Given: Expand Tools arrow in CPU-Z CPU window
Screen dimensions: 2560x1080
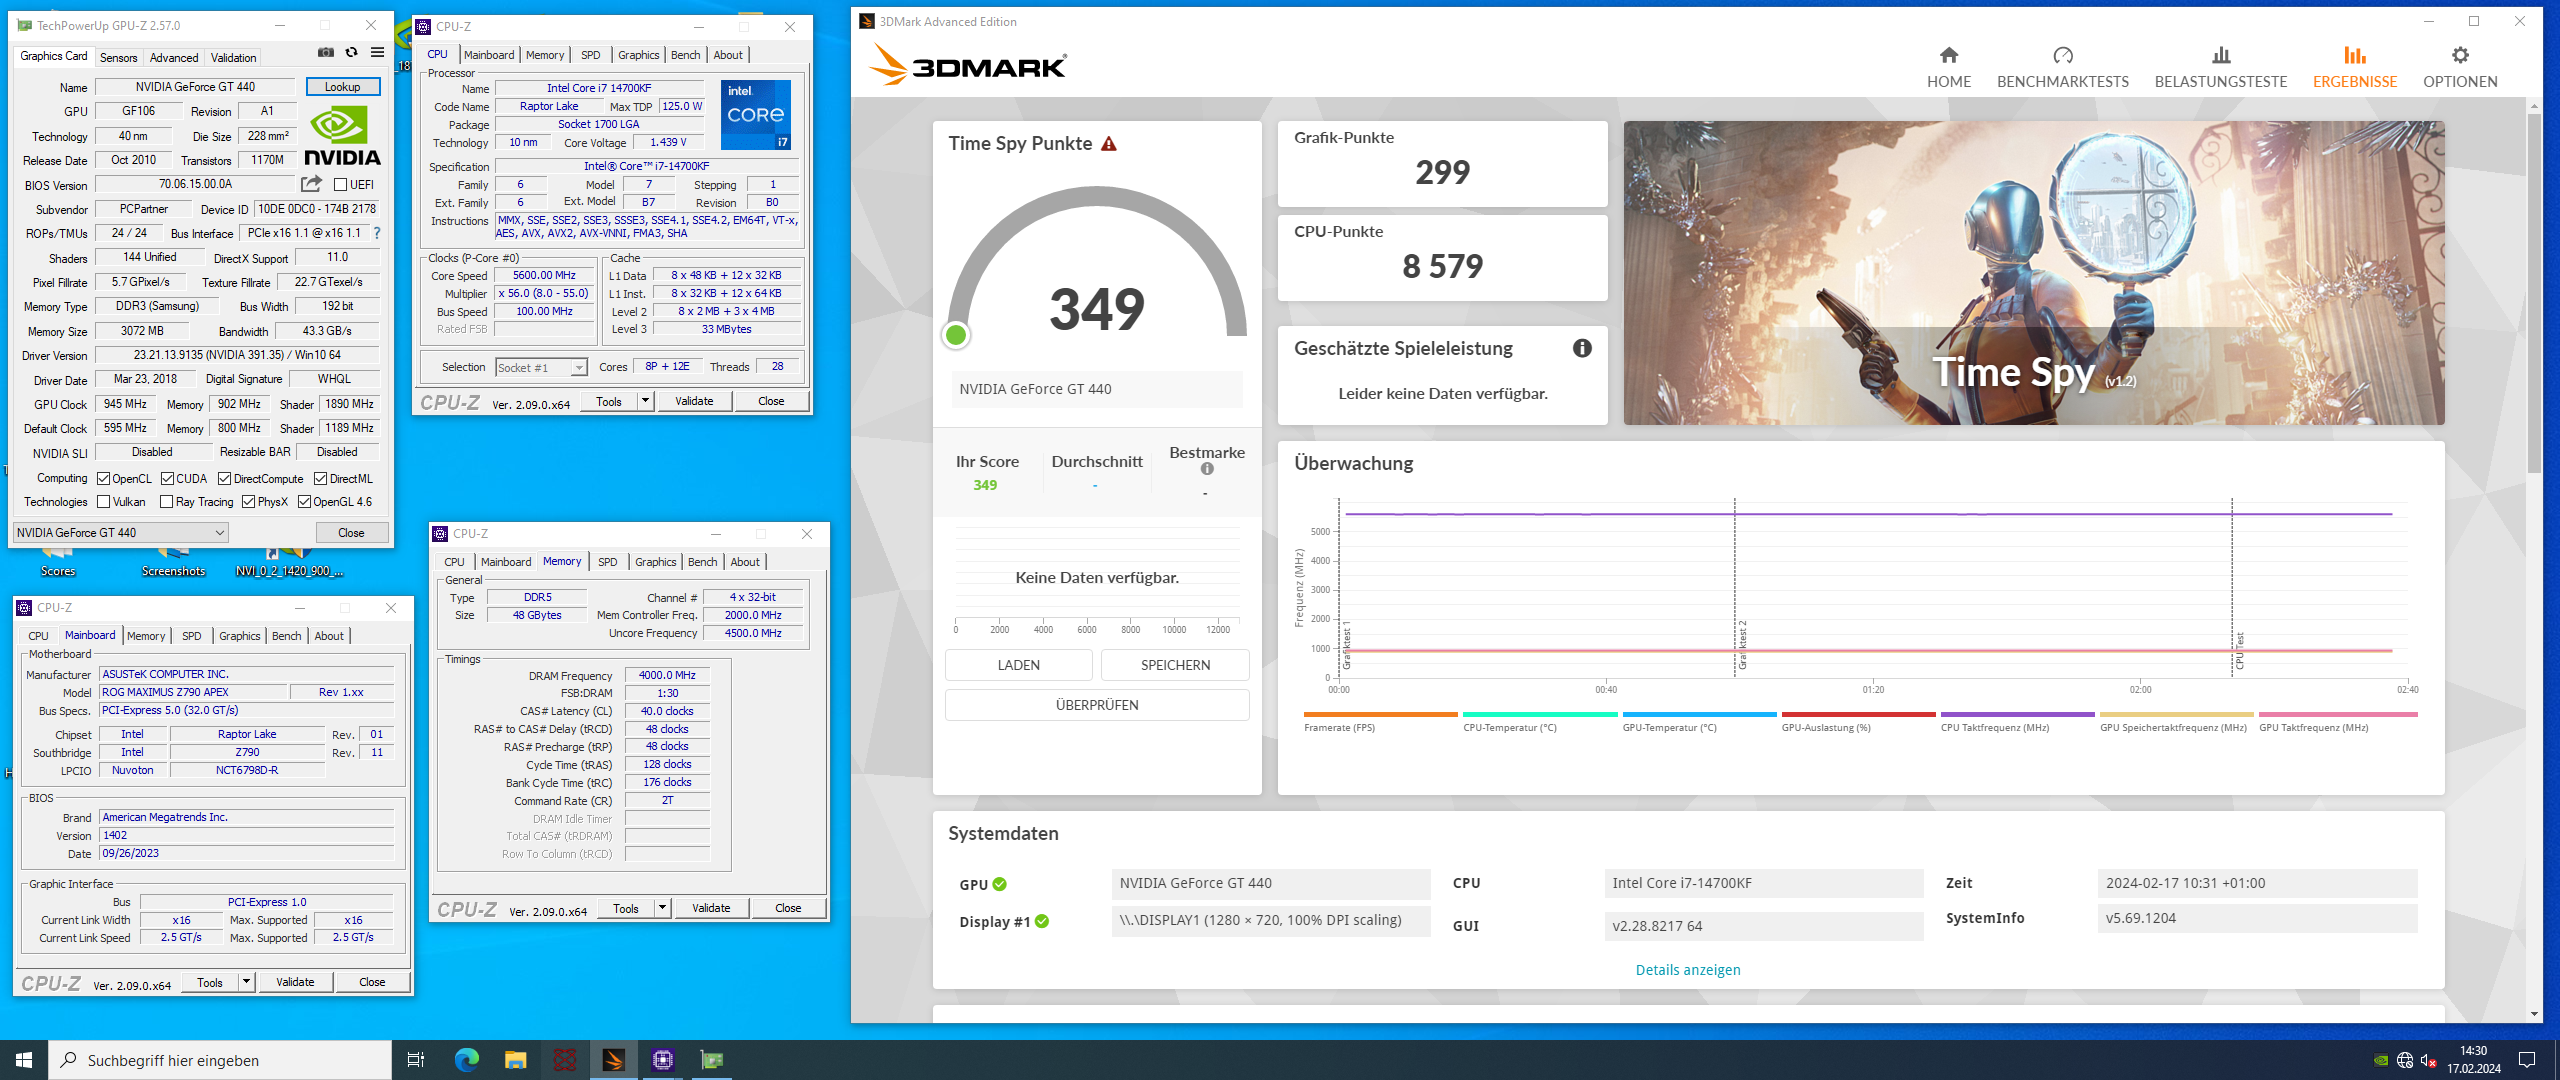Looking at the screenshot, I should point(645,401).
